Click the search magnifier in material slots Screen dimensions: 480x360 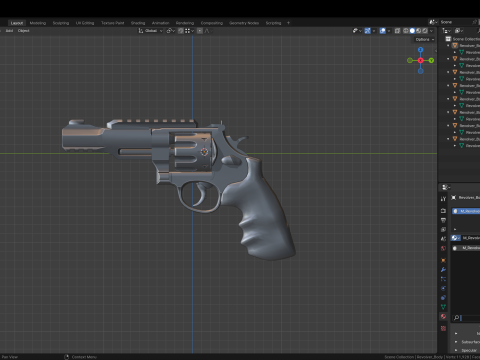pyautogui.click(x=456, y=318)
